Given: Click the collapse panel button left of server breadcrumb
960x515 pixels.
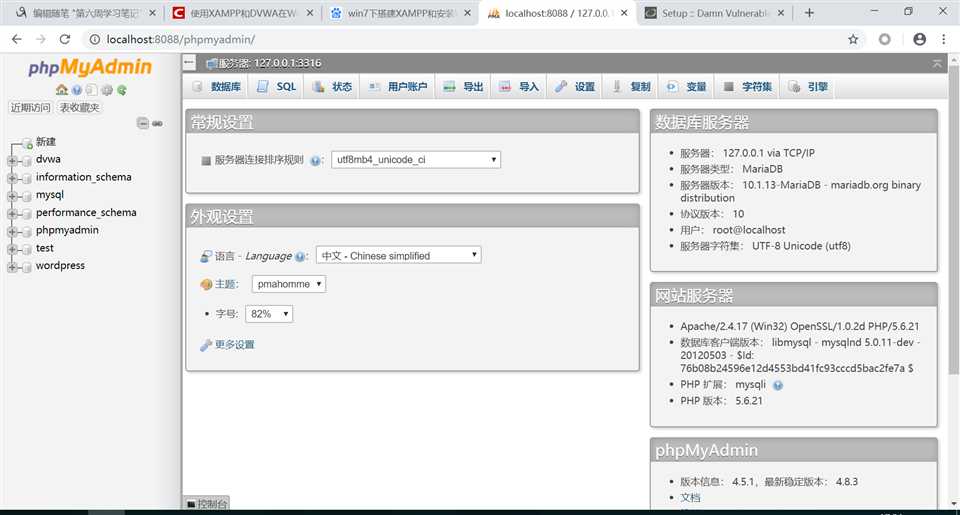Looking at the screenshot, I should tap(189, 62).
